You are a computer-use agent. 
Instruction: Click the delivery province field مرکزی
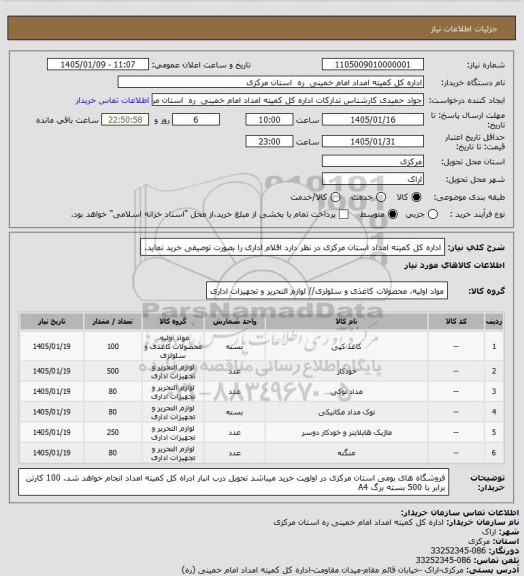tap(373, 161)
